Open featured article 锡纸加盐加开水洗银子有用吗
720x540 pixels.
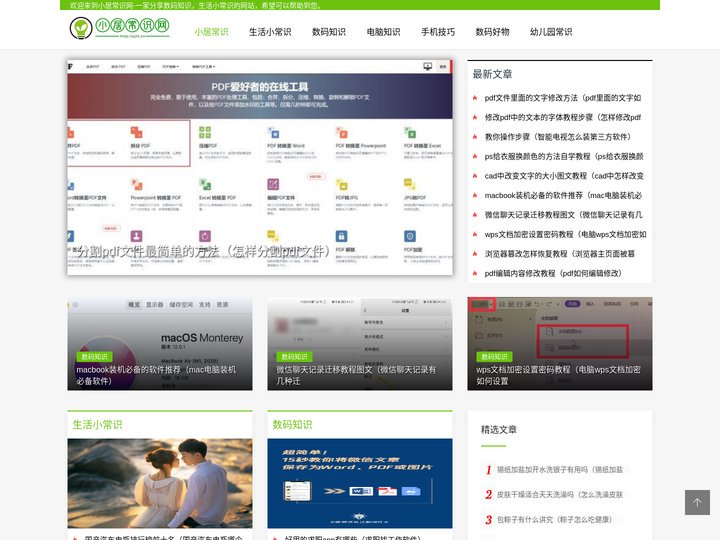click(x=560, y=470)
